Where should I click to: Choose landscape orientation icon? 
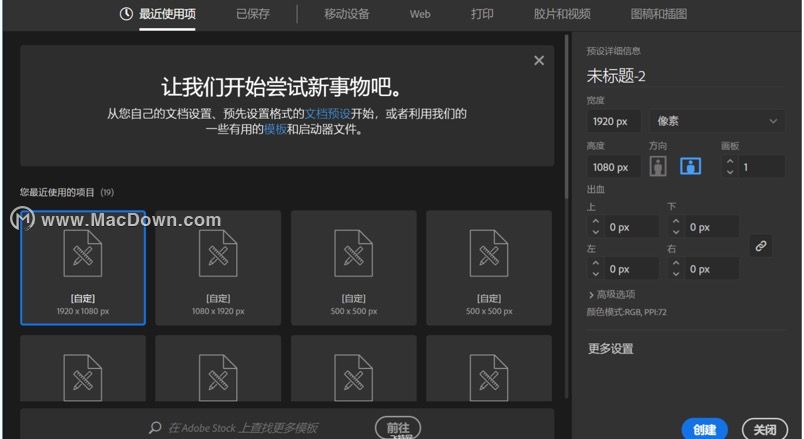click(690, 166)
